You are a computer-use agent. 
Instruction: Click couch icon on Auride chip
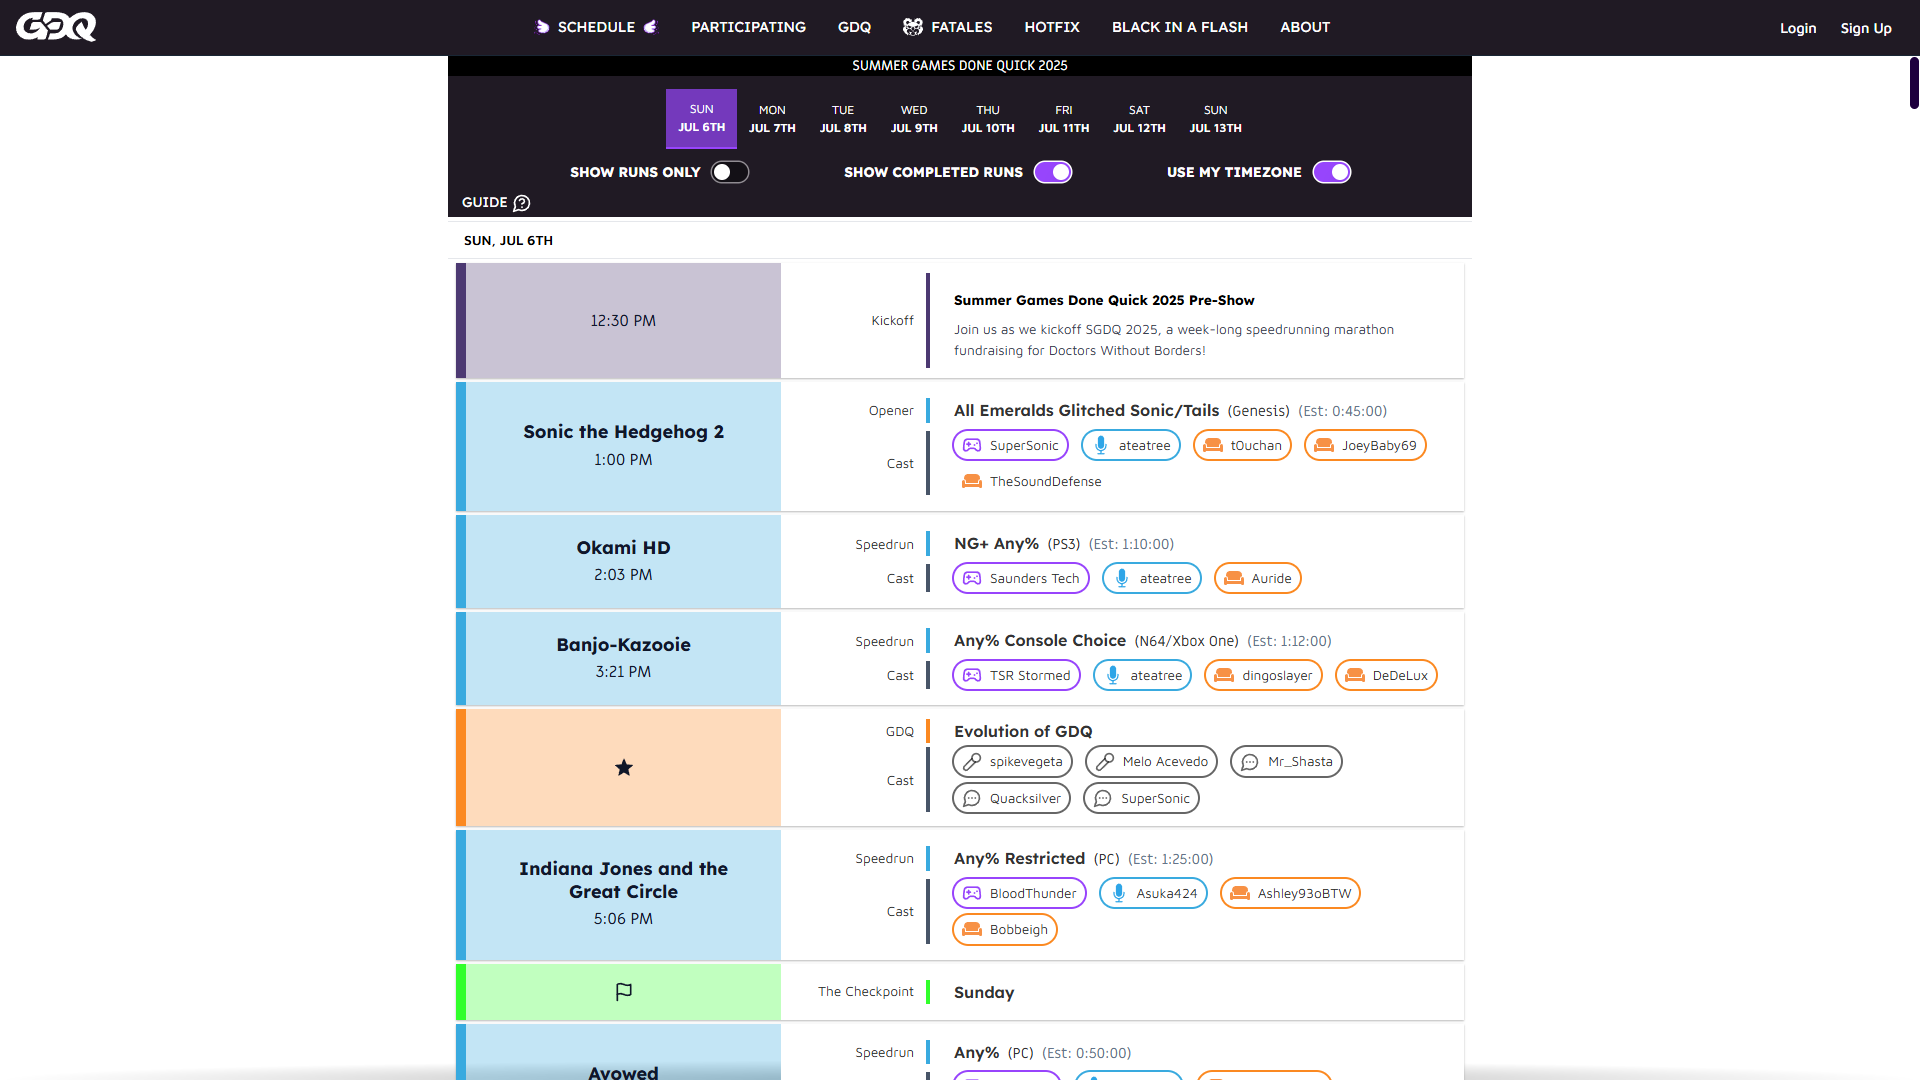point(1234,579)
